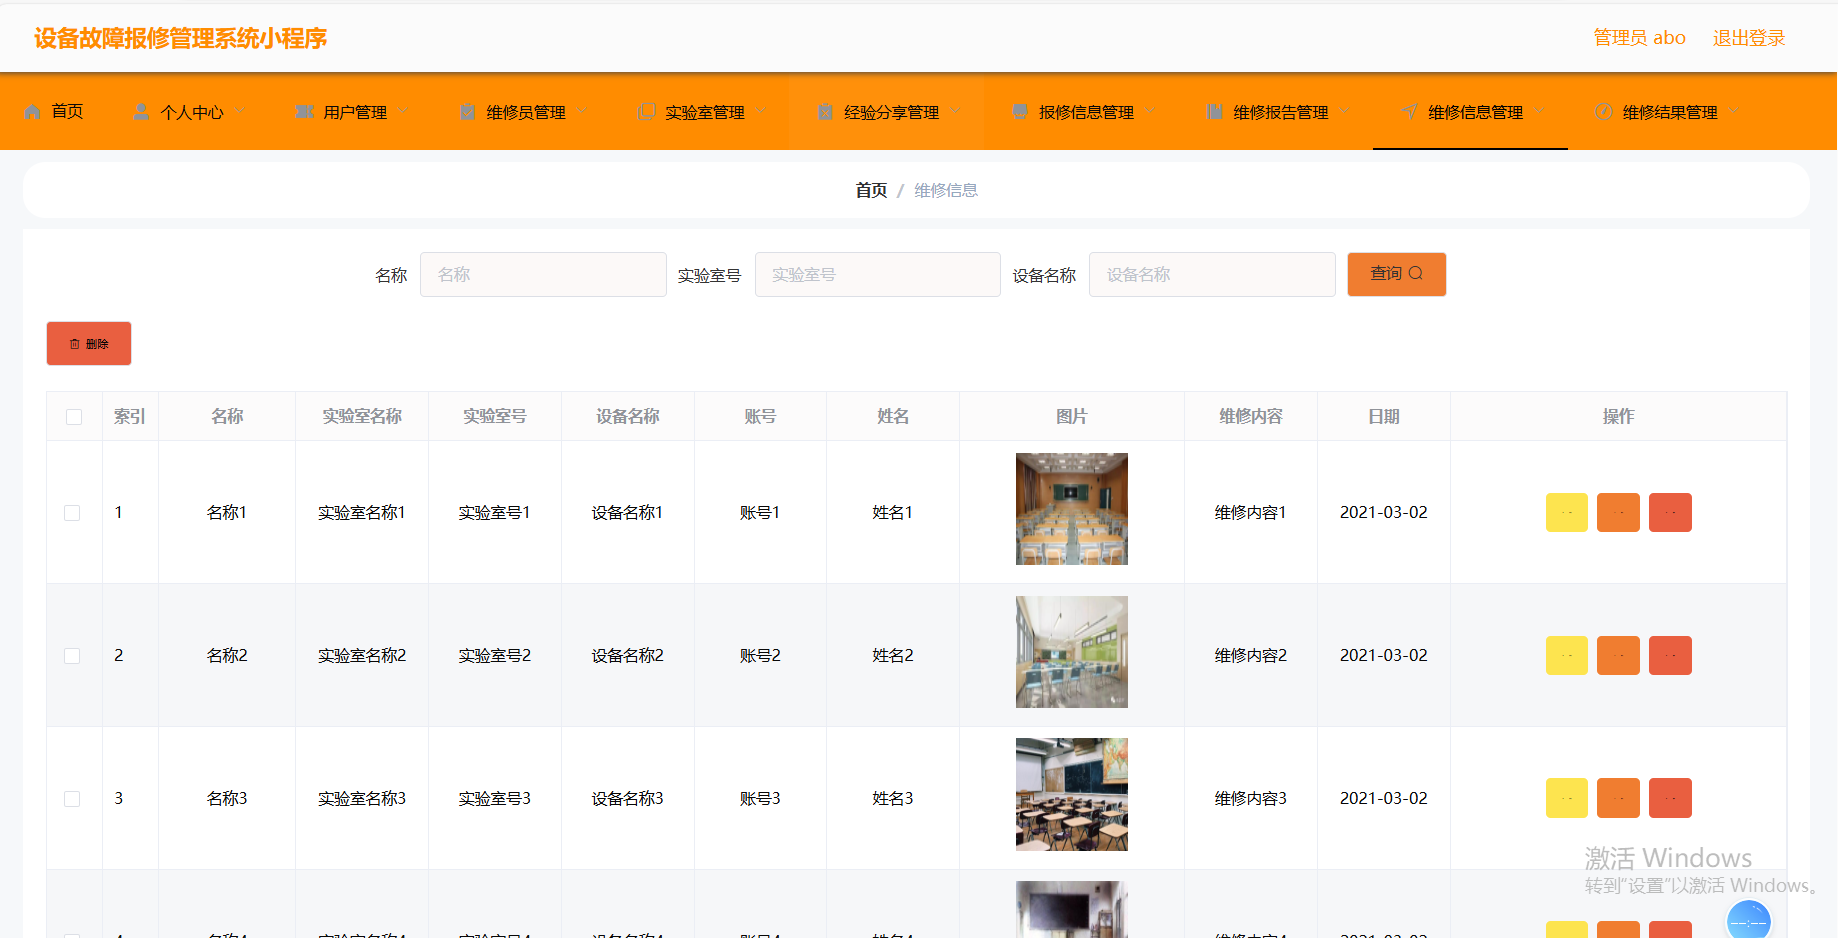
Task: Toggle the select-all checkbox in table header
Action: coord(74,417)
